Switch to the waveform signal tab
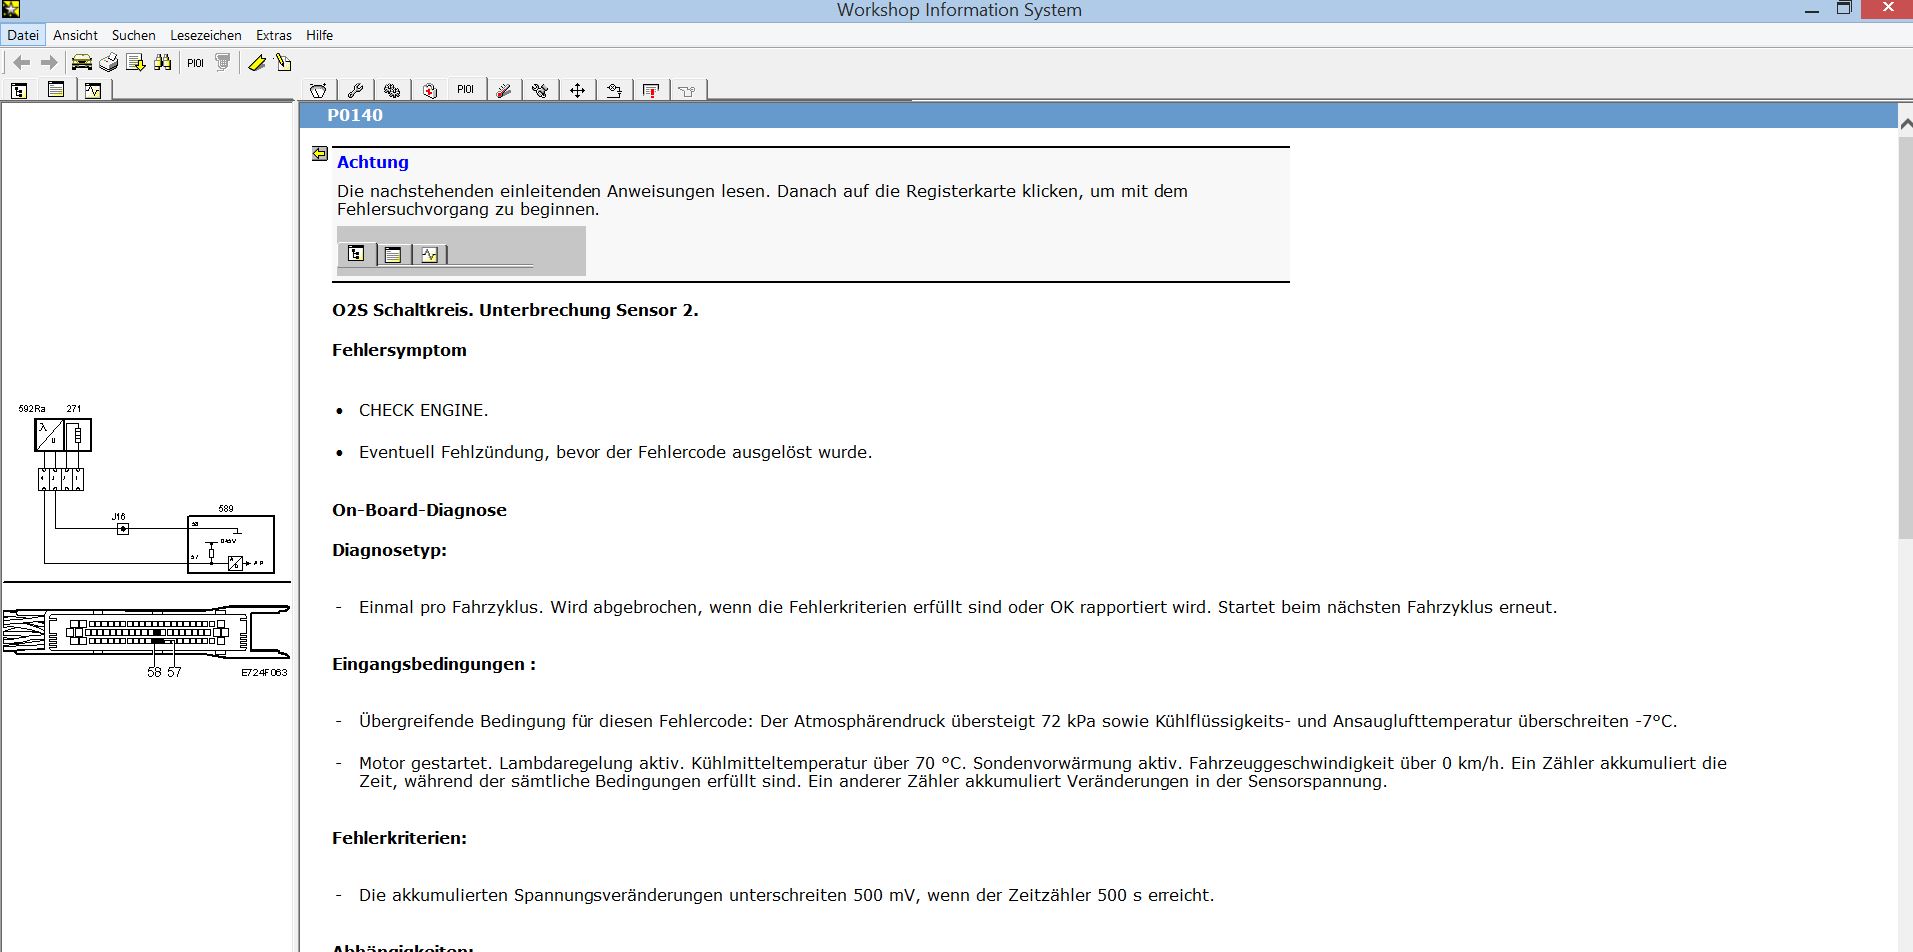Image resolution: width=1913 pixels, height=952 pixels. pyautogui.click(x=93, y=90)
